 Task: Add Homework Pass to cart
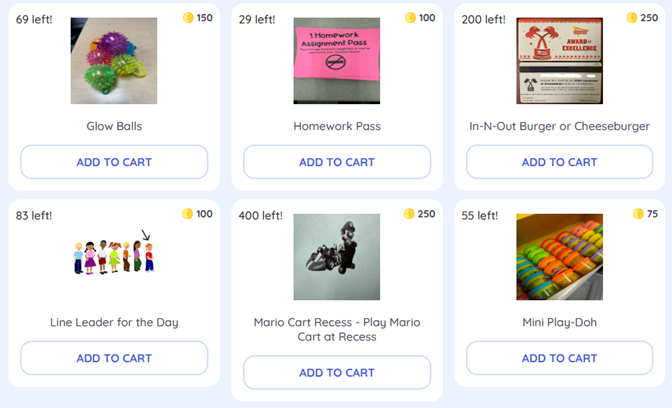tap(337, 162)
